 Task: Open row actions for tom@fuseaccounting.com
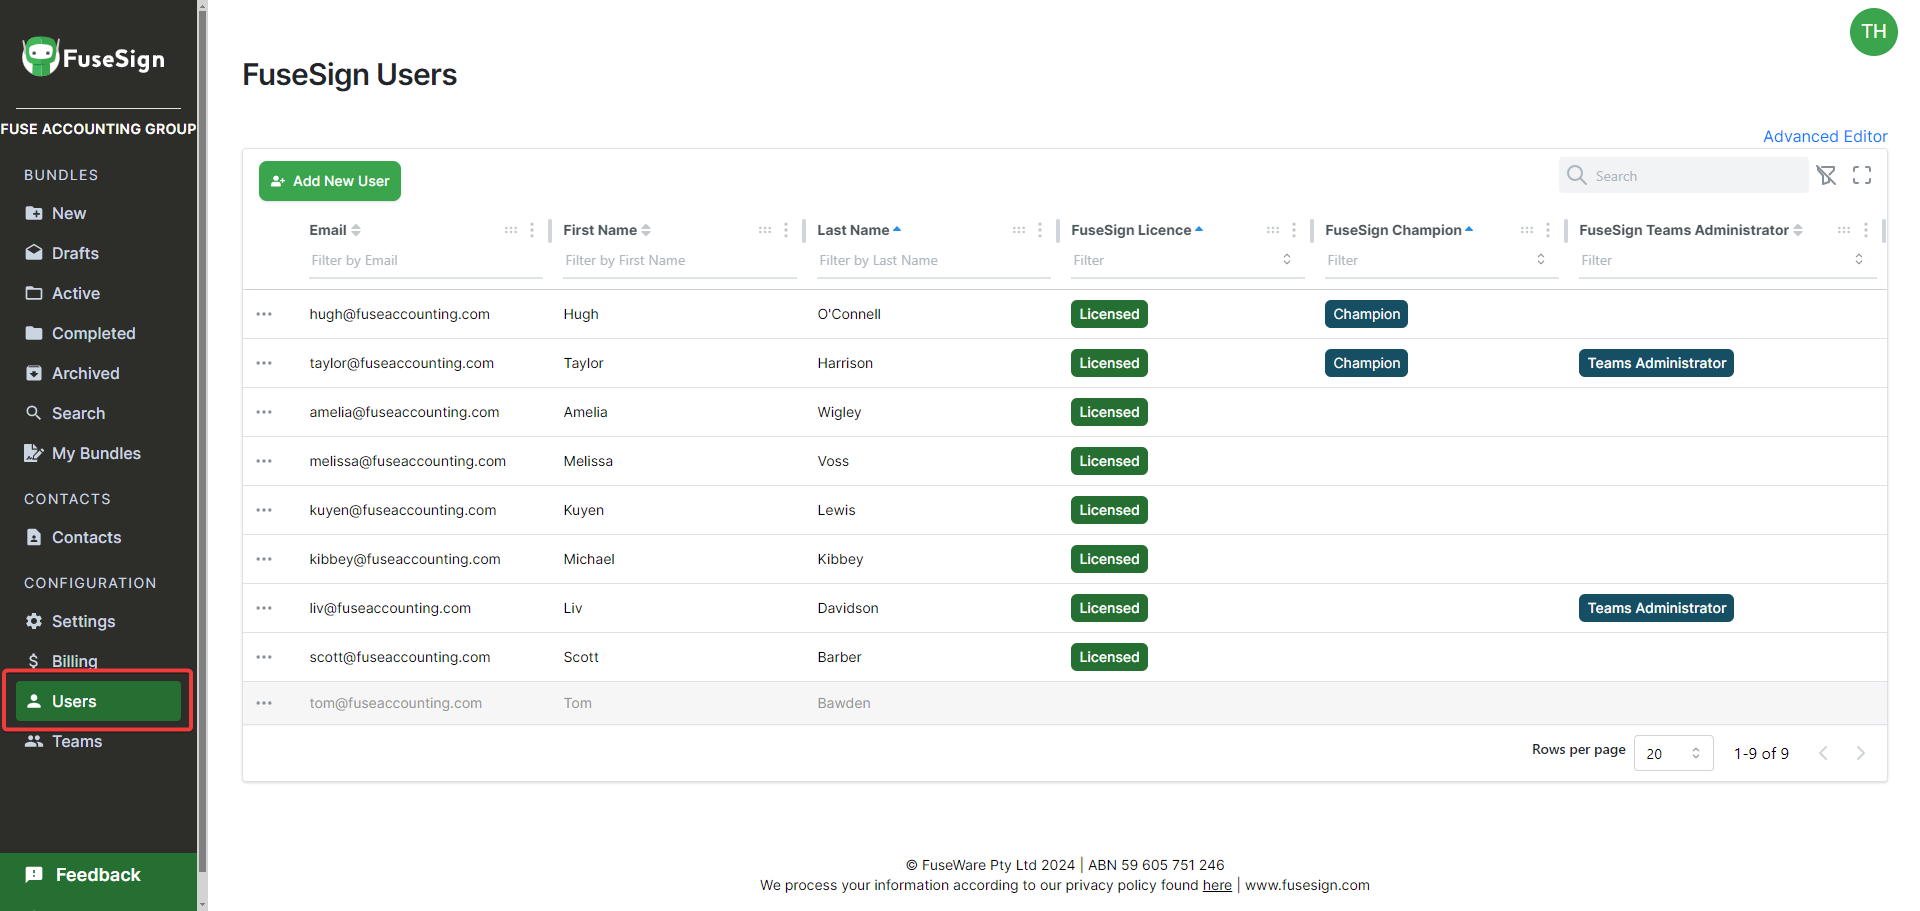[264, 703]
